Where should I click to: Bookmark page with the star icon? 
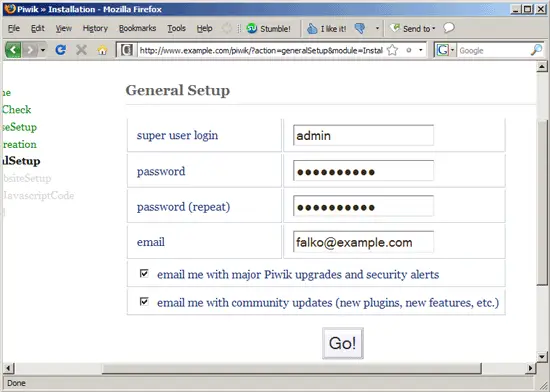coord(392,50)
